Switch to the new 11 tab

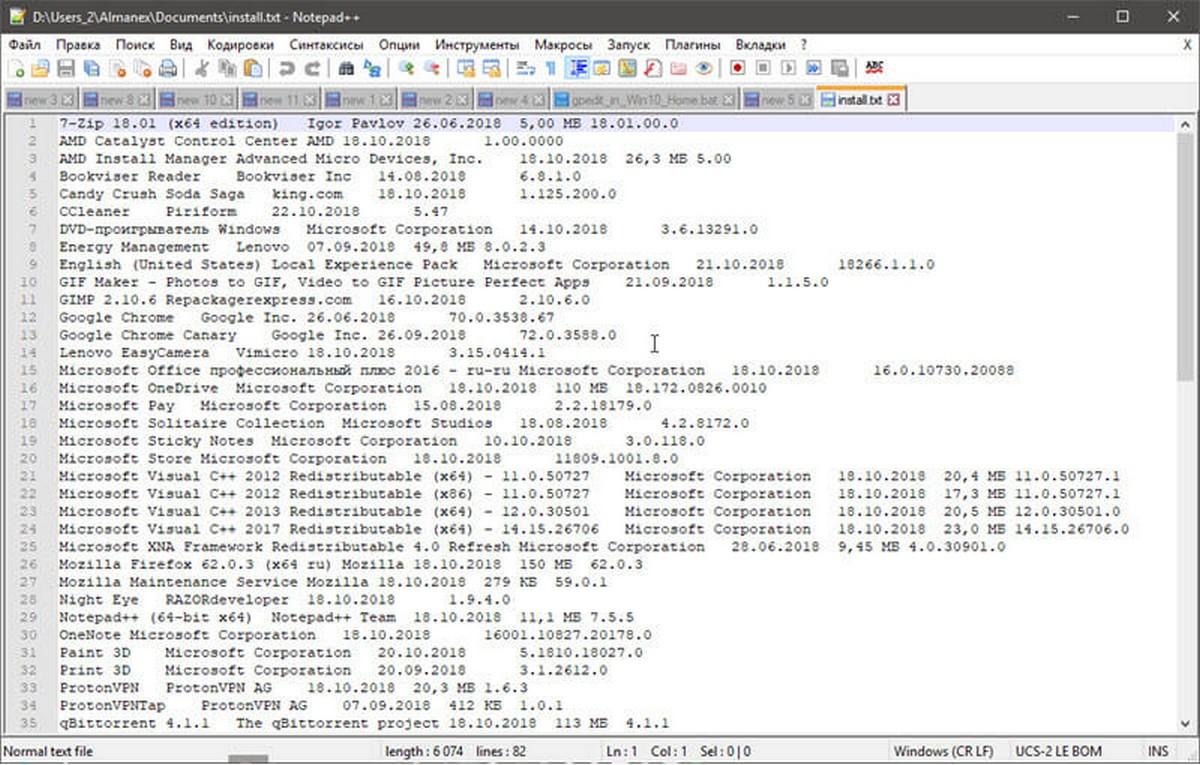pyautogui.click(x=281, y=100)
